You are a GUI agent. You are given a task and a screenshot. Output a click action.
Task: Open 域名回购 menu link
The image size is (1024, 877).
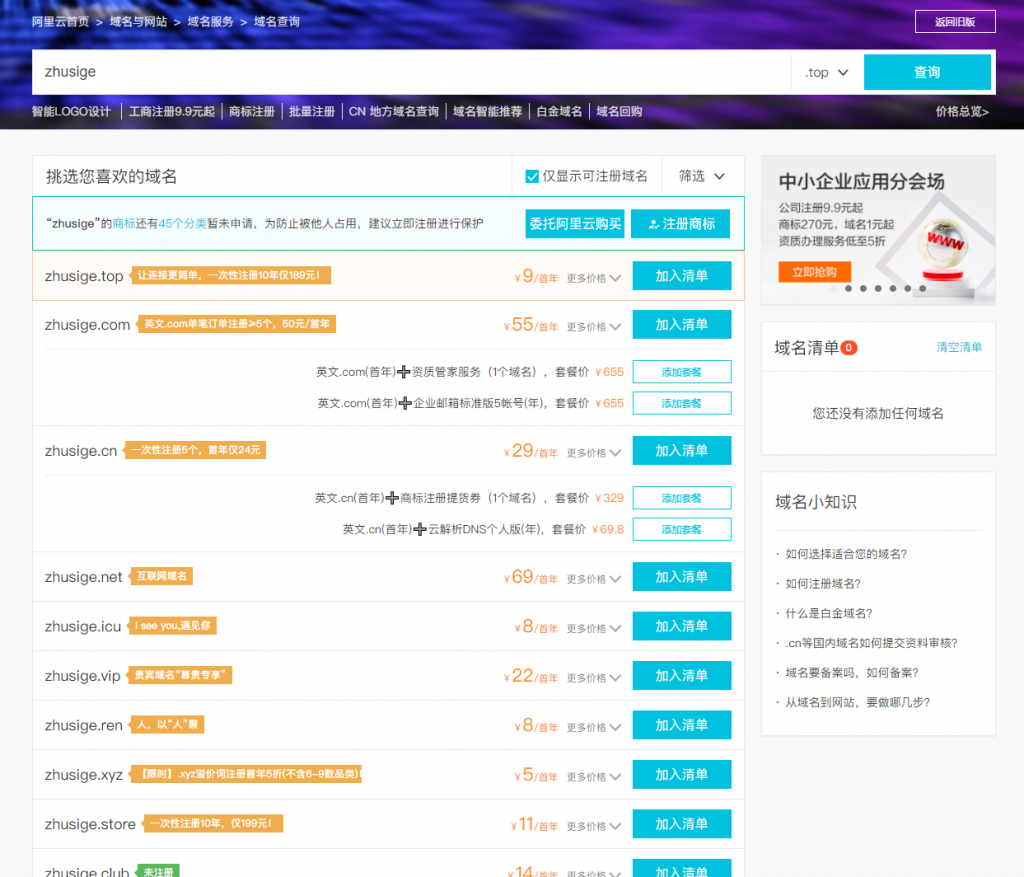(619, 112)
